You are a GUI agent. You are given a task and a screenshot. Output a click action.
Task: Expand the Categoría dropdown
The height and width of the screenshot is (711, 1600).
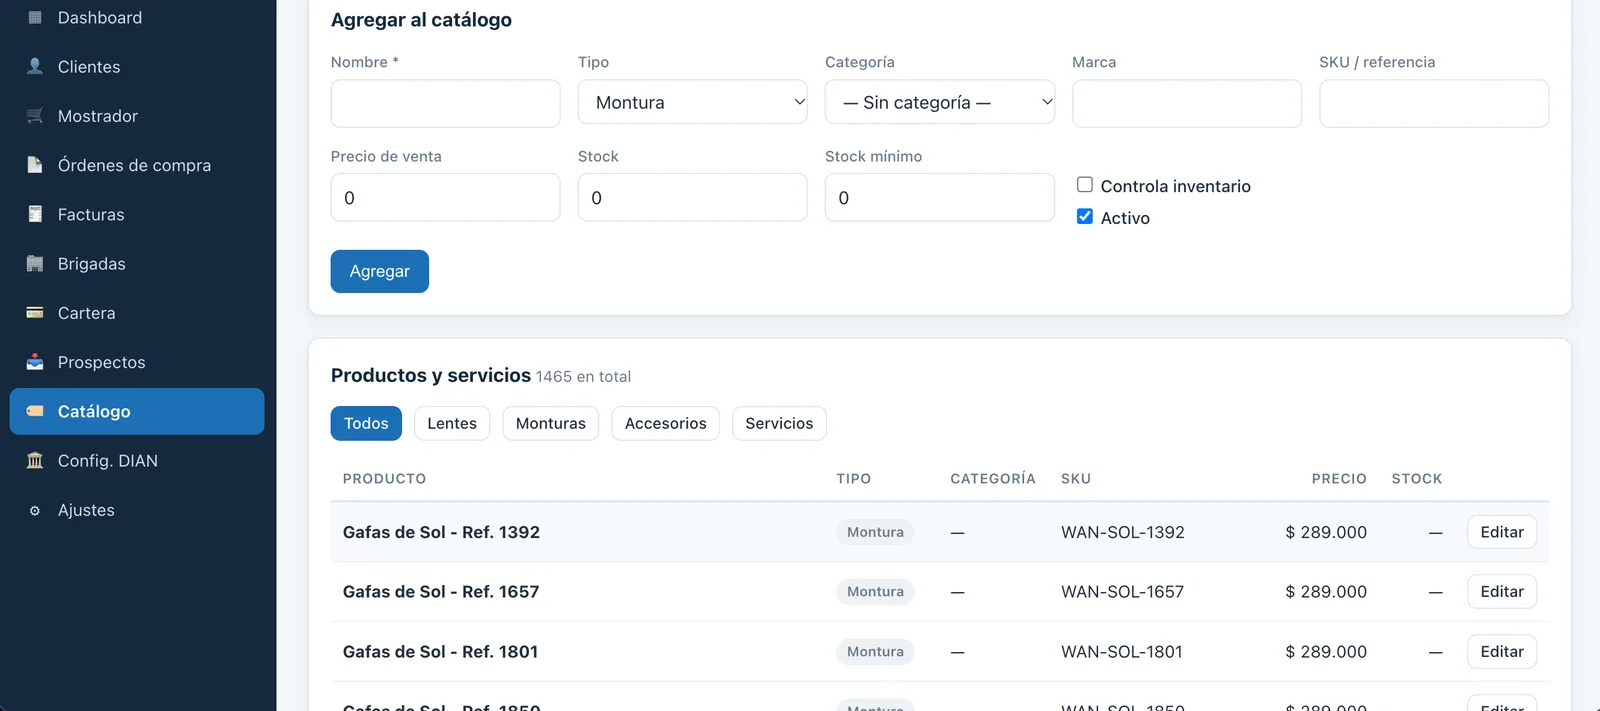coord(940,102)
